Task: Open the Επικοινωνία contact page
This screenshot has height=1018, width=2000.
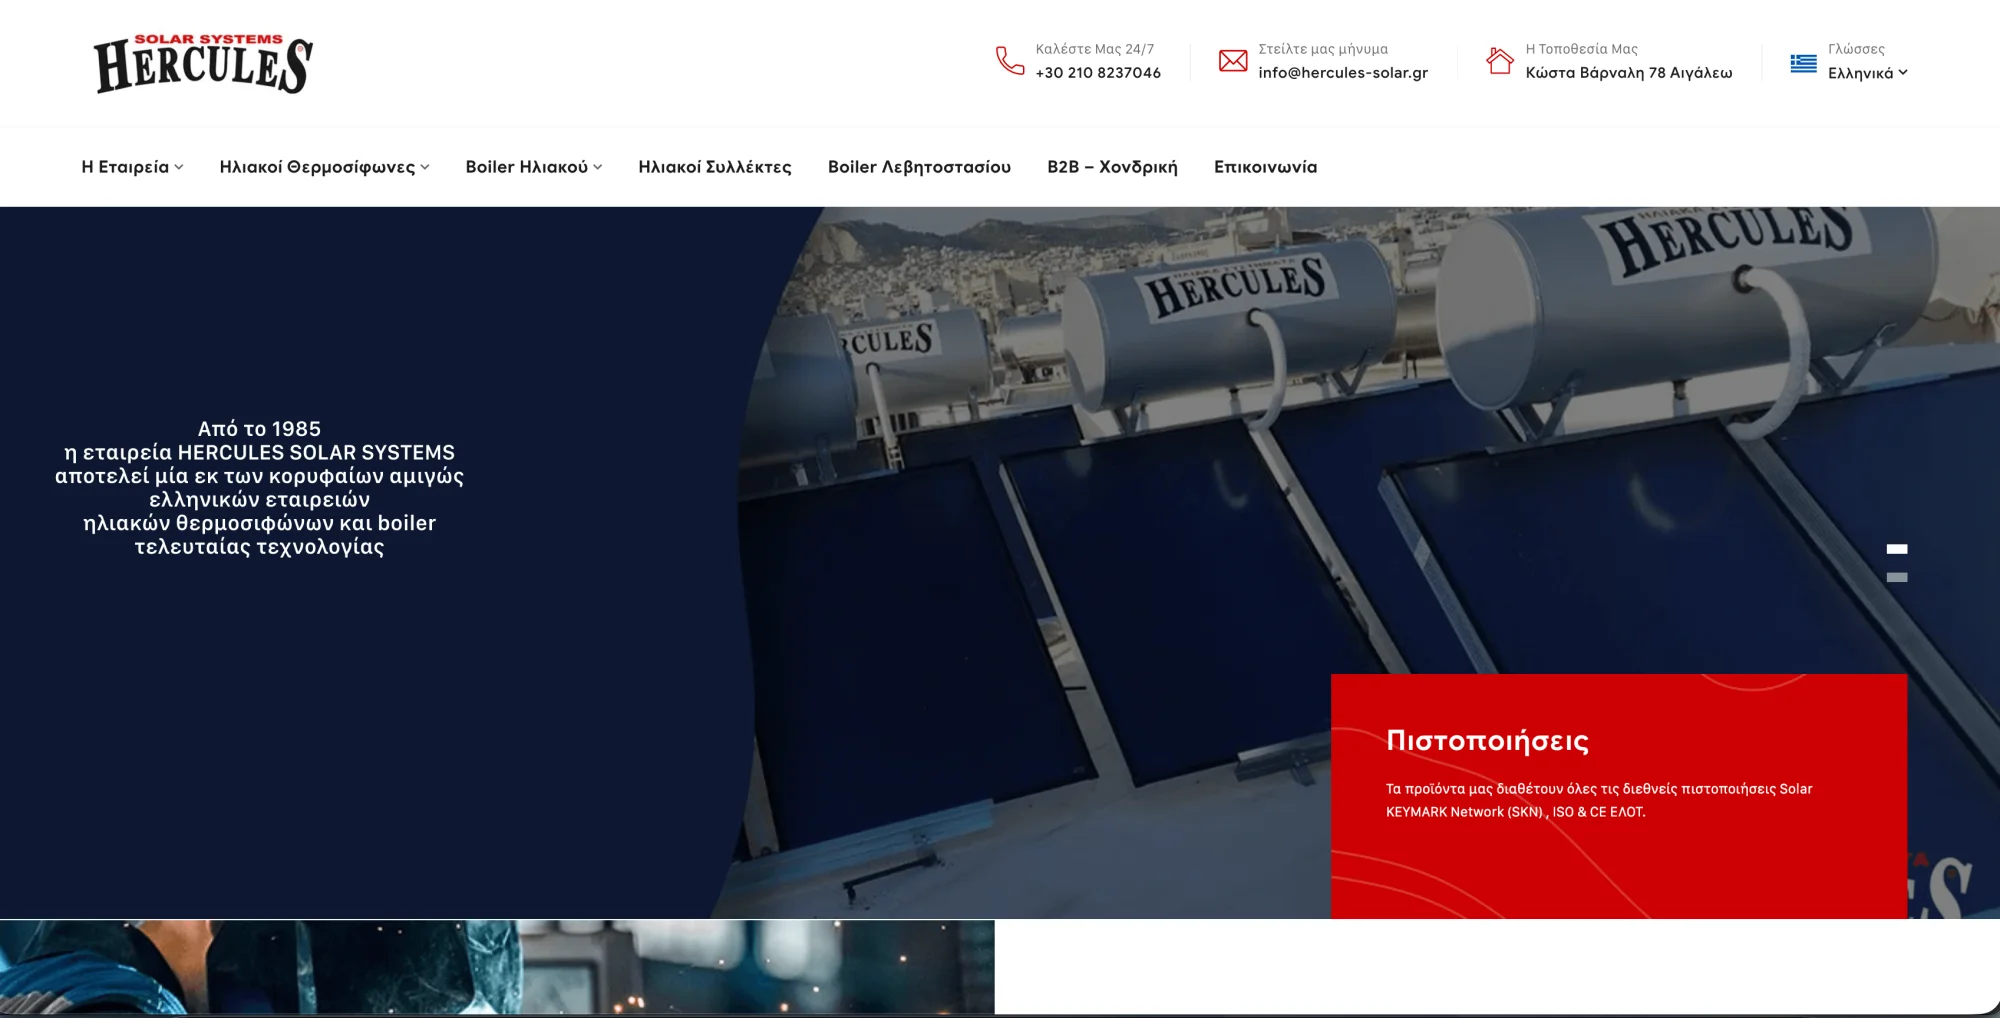Action: 1265,167
